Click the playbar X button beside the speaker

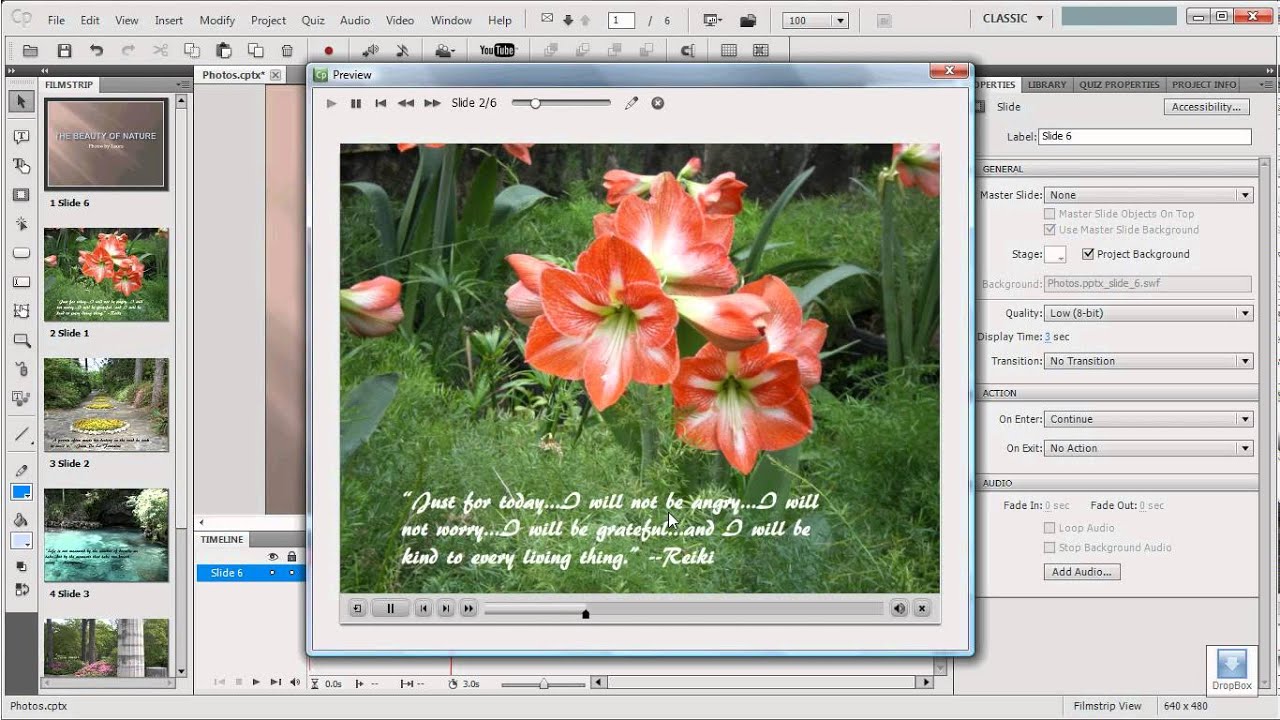922,608
